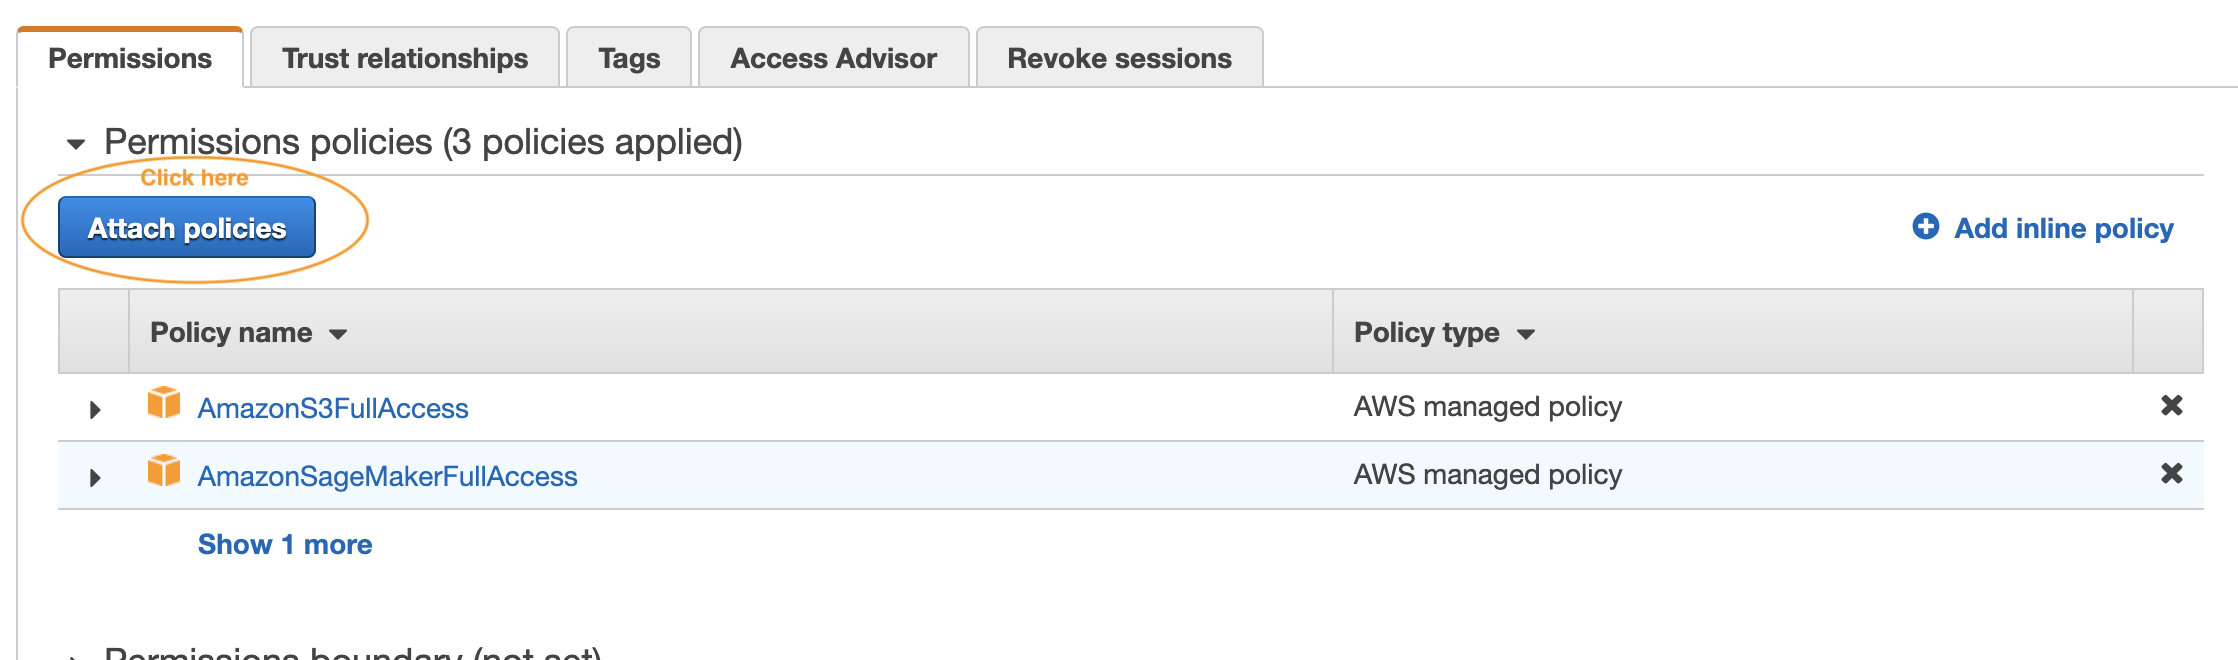Expand the AmazonSageMakerFullAccess policy row
Image resolution: width=2238 pixels, height=660 pixels.
pos(95,477)
